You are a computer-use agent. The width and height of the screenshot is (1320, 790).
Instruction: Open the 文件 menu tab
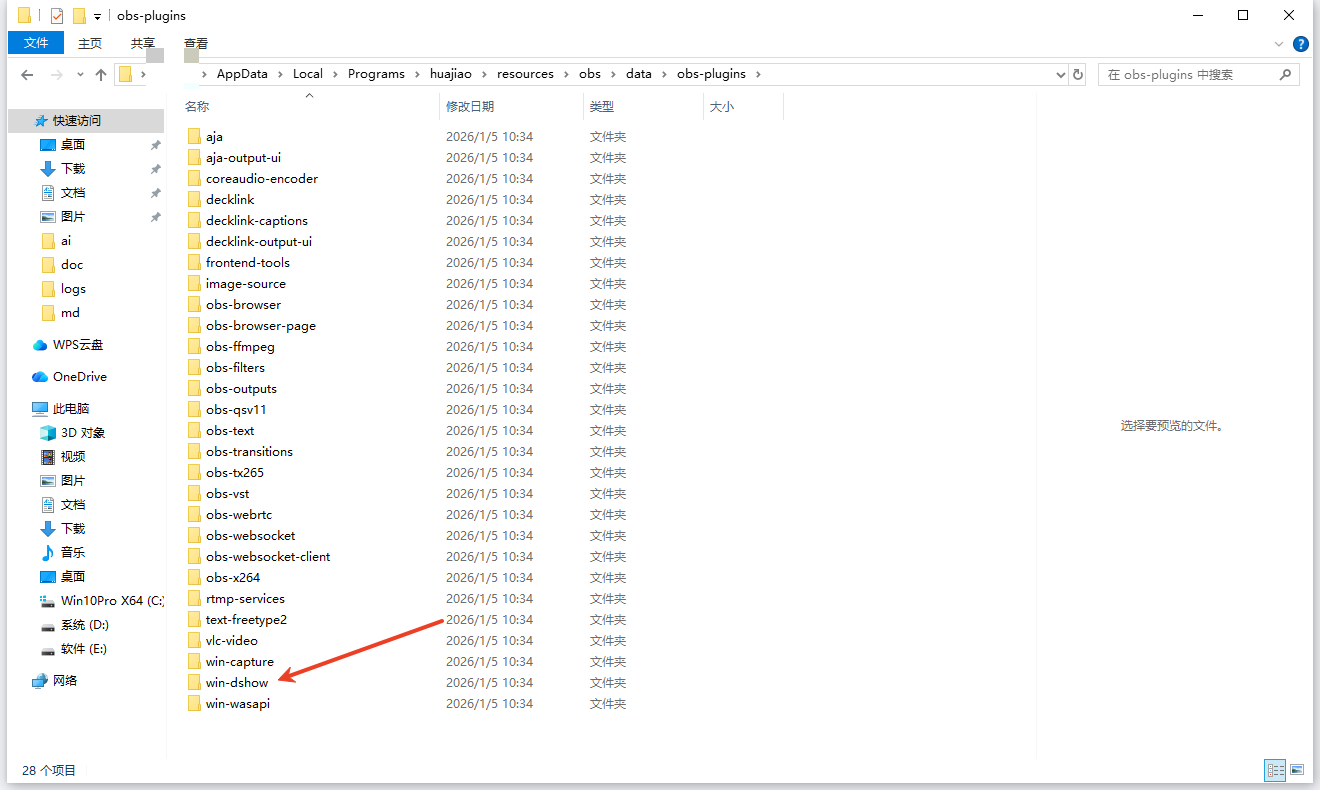36,43
